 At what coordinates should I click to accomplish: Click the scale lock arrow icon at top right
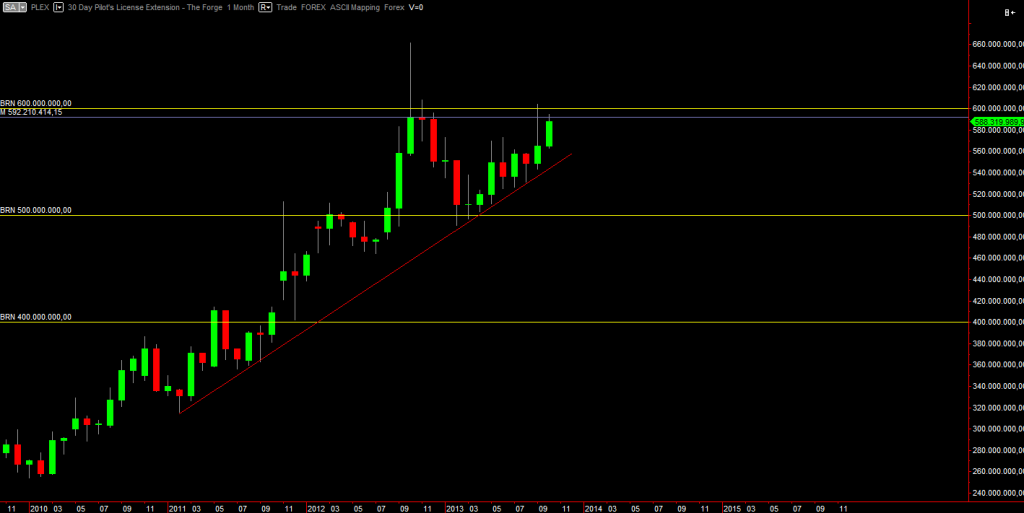[1010, 12]
